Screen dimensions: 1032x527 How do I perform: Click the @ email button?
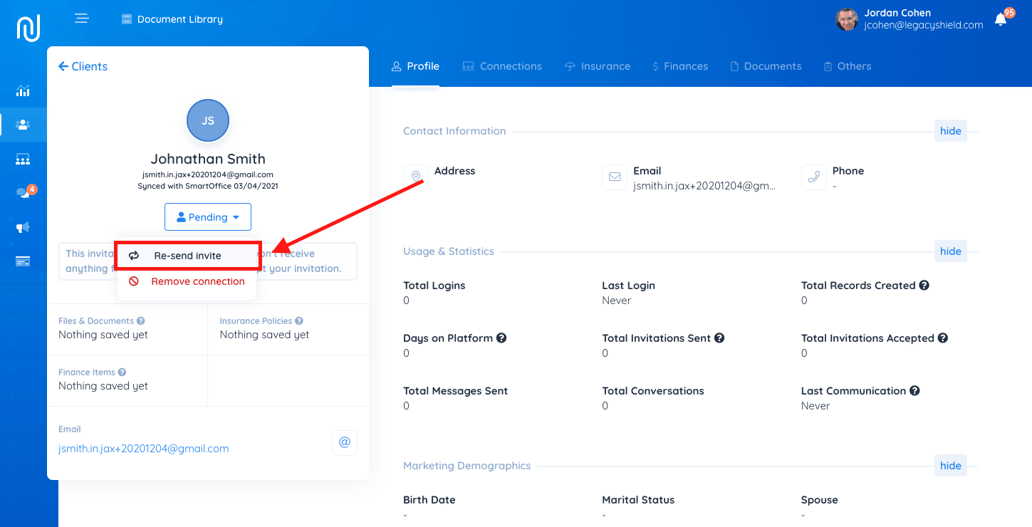pos(344,443)
